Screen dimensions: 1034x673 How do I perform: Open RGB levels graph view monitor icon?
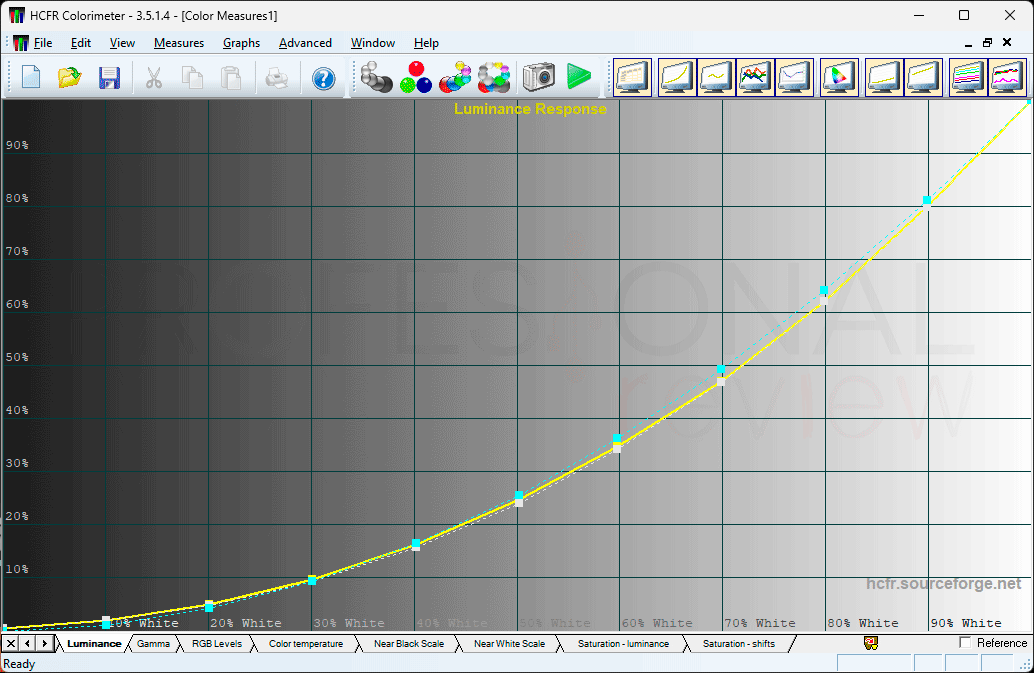pyautogui.click(x=755, y=77)
